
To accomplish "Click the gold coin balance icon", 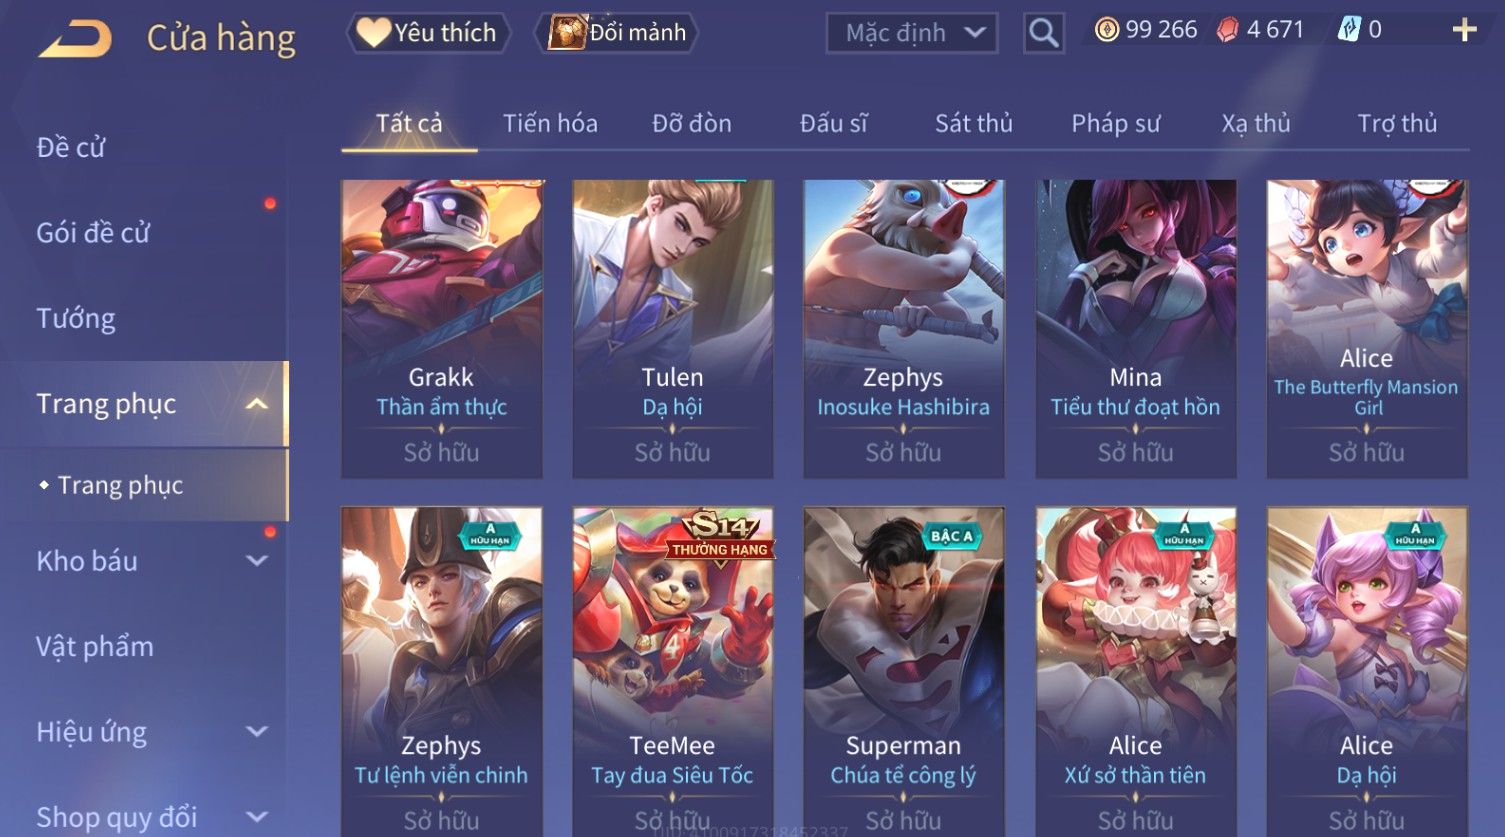I will (x=1106, y=30).
